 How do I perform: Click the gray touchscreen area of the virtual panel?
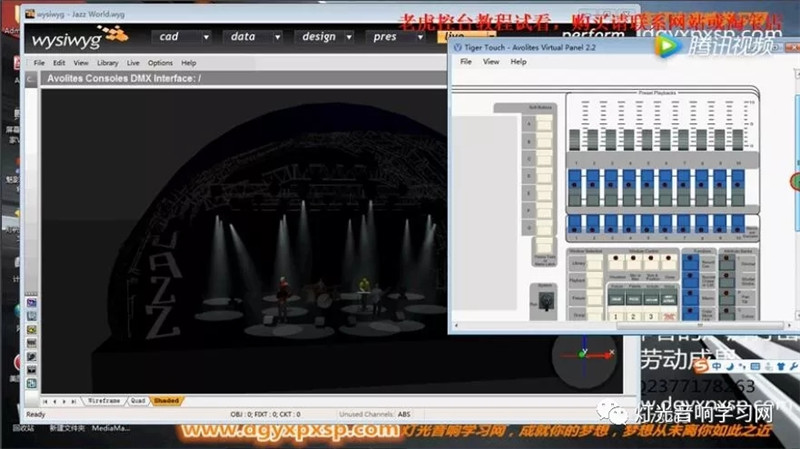coord(485,213)
